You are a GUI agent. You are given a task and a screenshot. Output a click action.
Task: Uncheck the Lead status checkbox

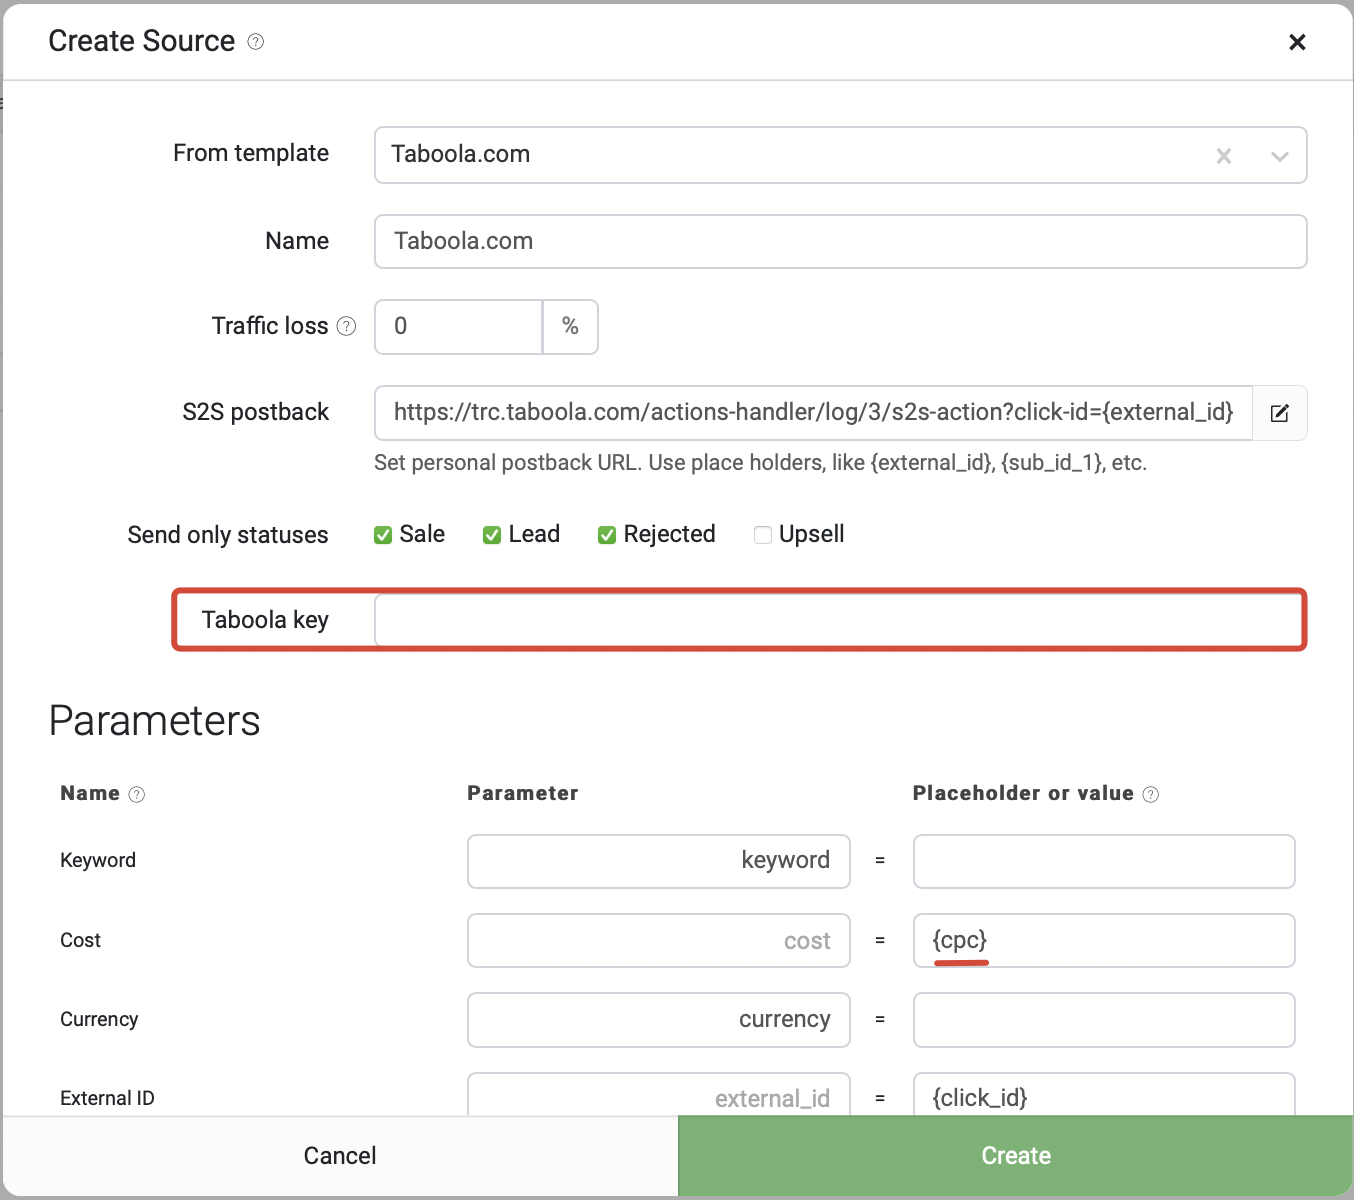point(492,535)
